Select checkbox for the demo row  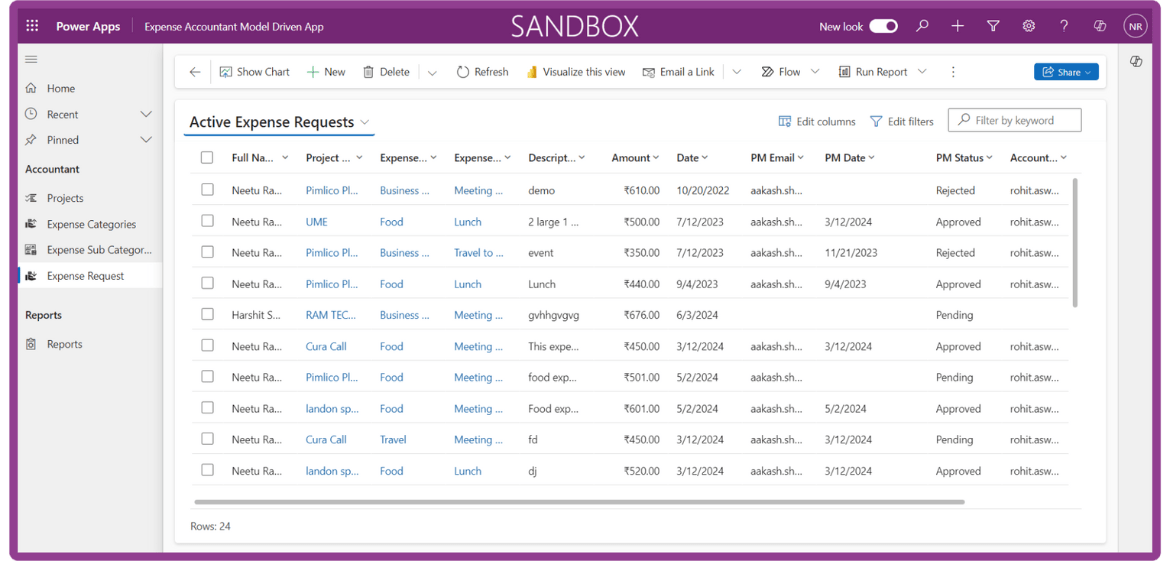coord(207,189)
